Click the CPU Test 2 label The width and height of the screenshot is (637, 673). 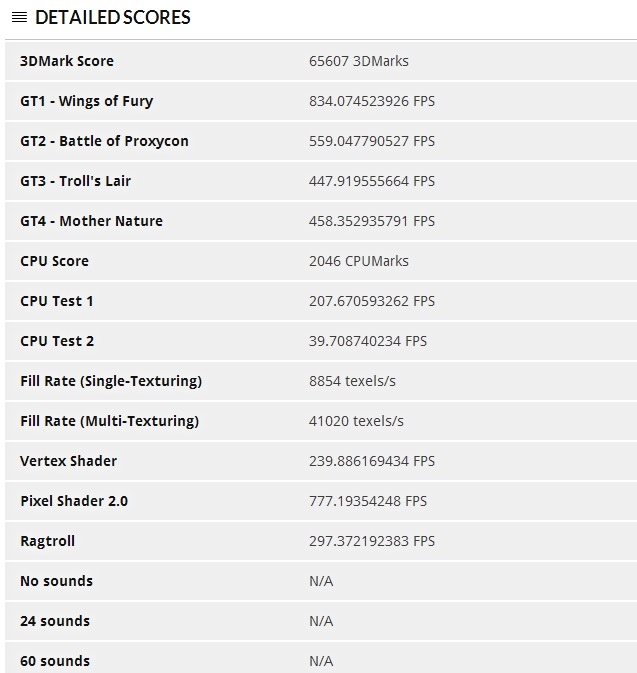pyautogui.click(x=57, y=341)
